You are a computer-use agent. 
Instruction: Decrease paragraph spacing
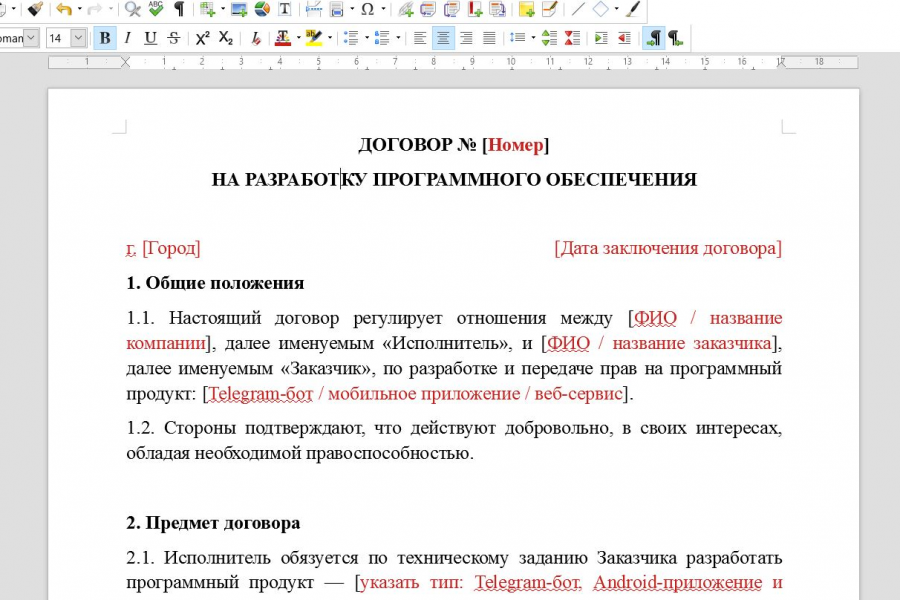pyautogui.click(x=572, y=38)
